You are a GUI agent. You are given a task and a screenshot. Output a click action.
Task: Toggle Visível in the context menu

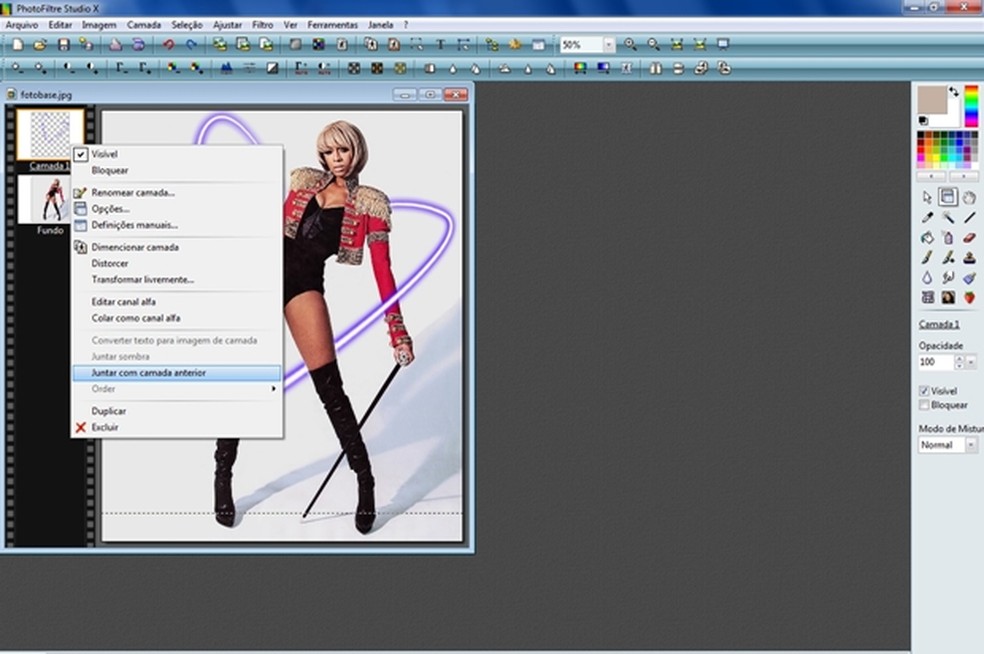point(104,155)
